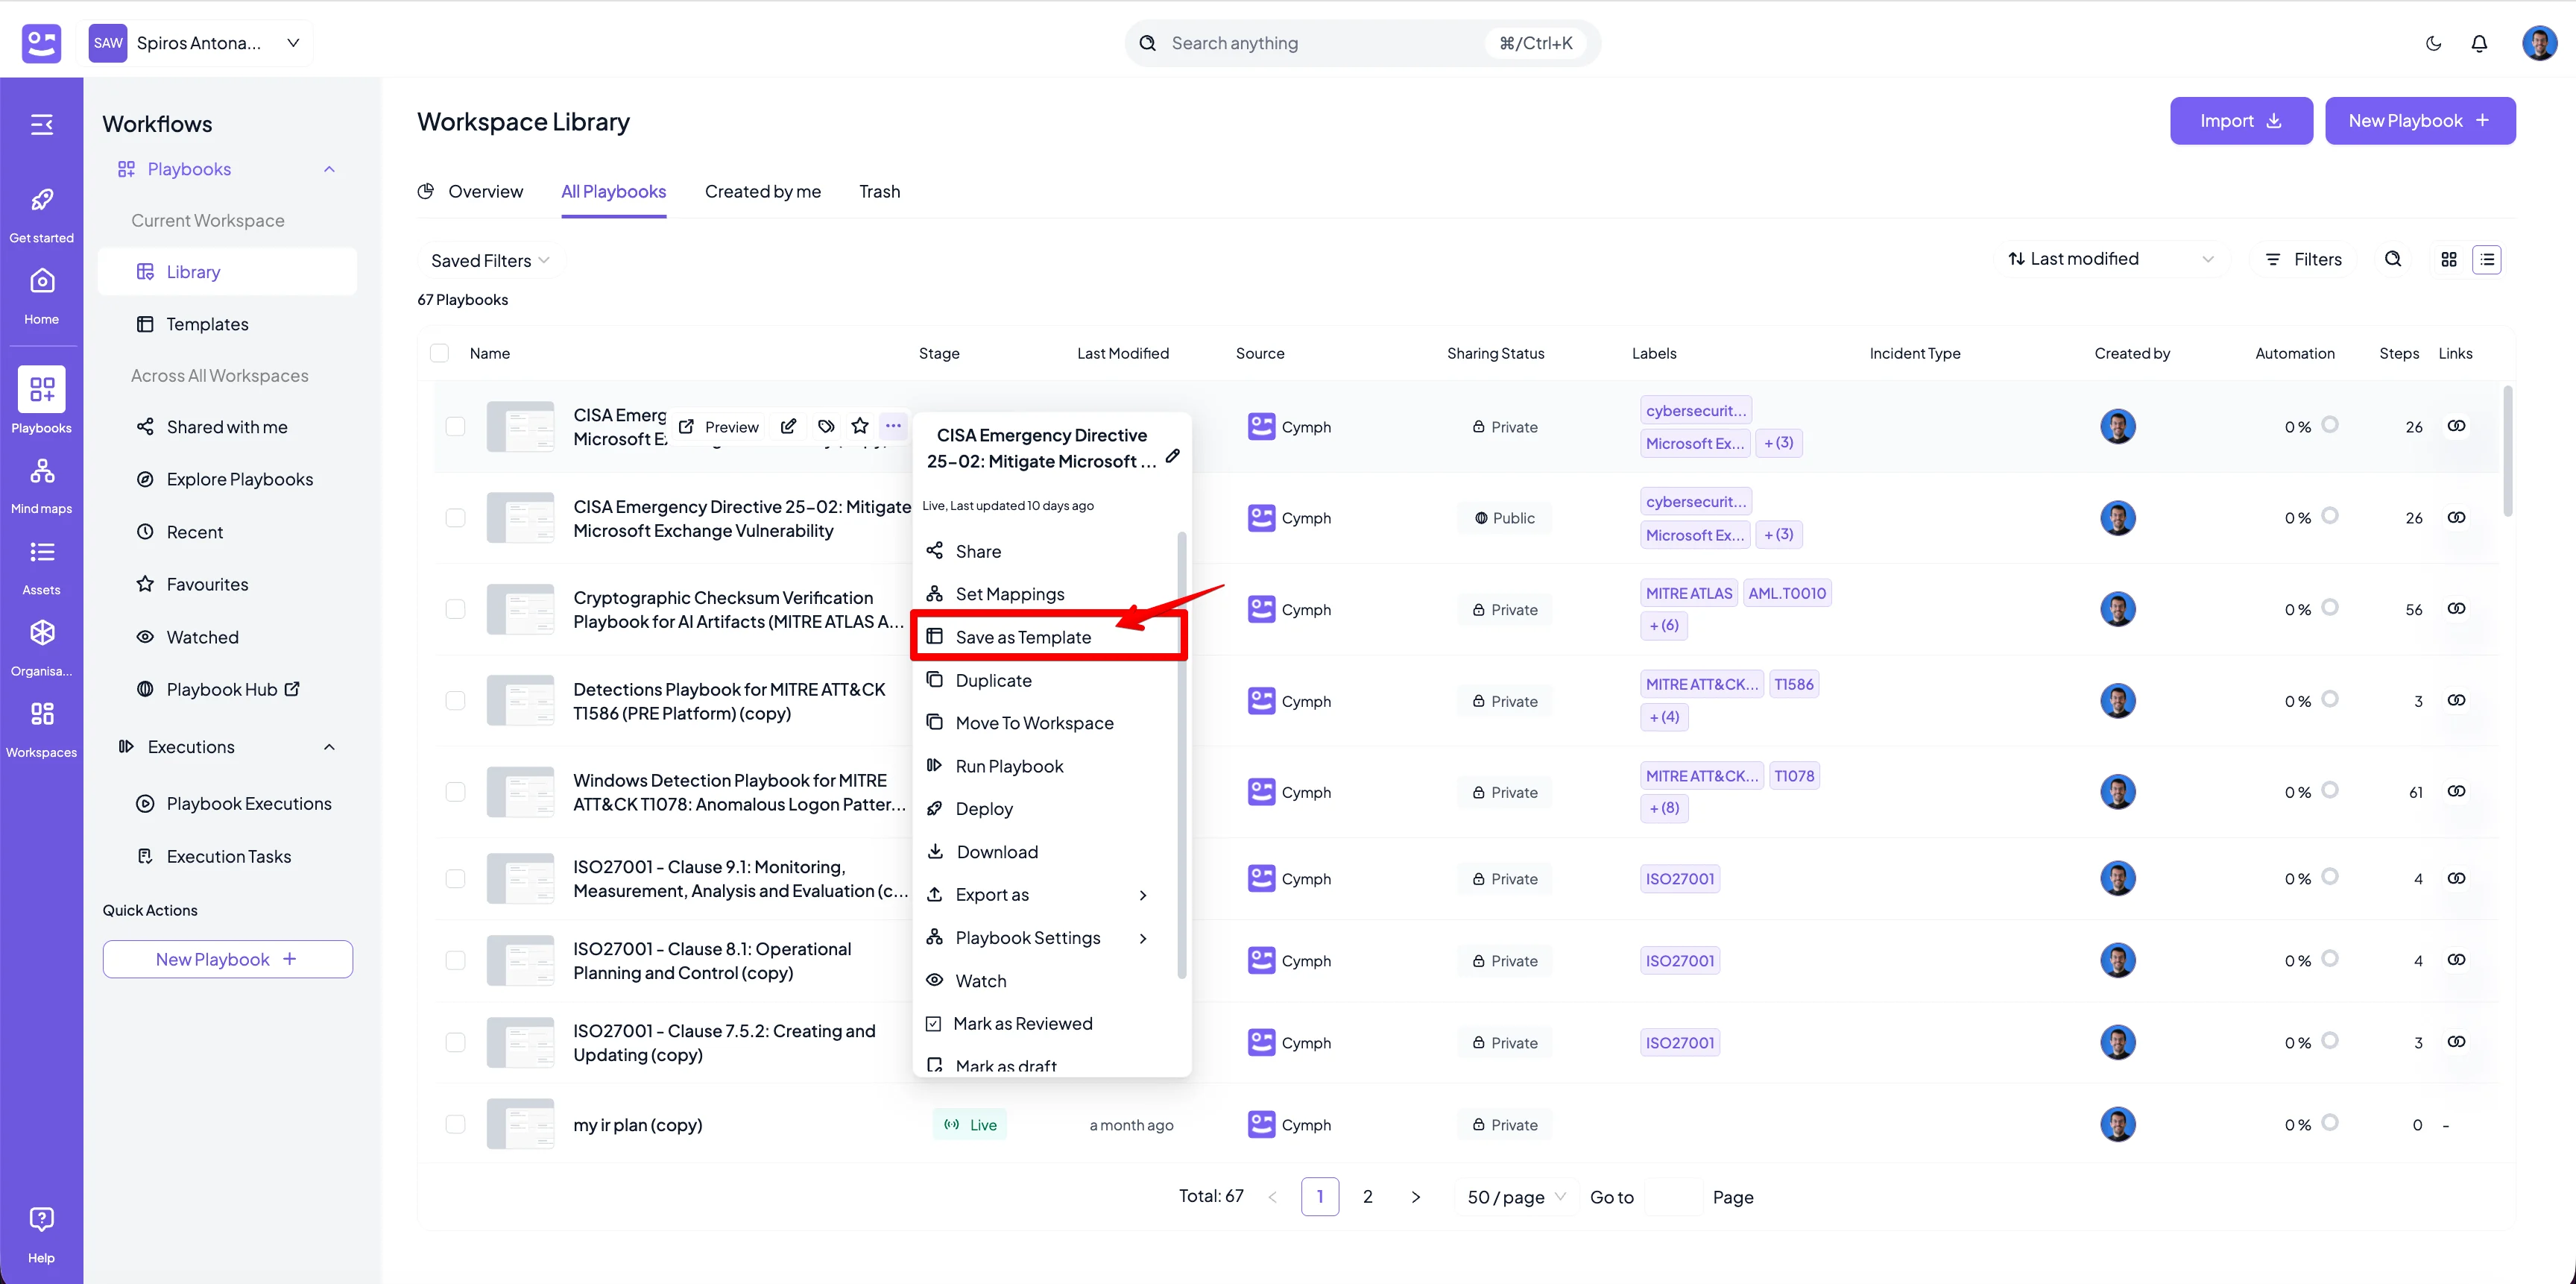
Task: Check the Windows Detection Playbook row
Action: click(x=455, y=792)
